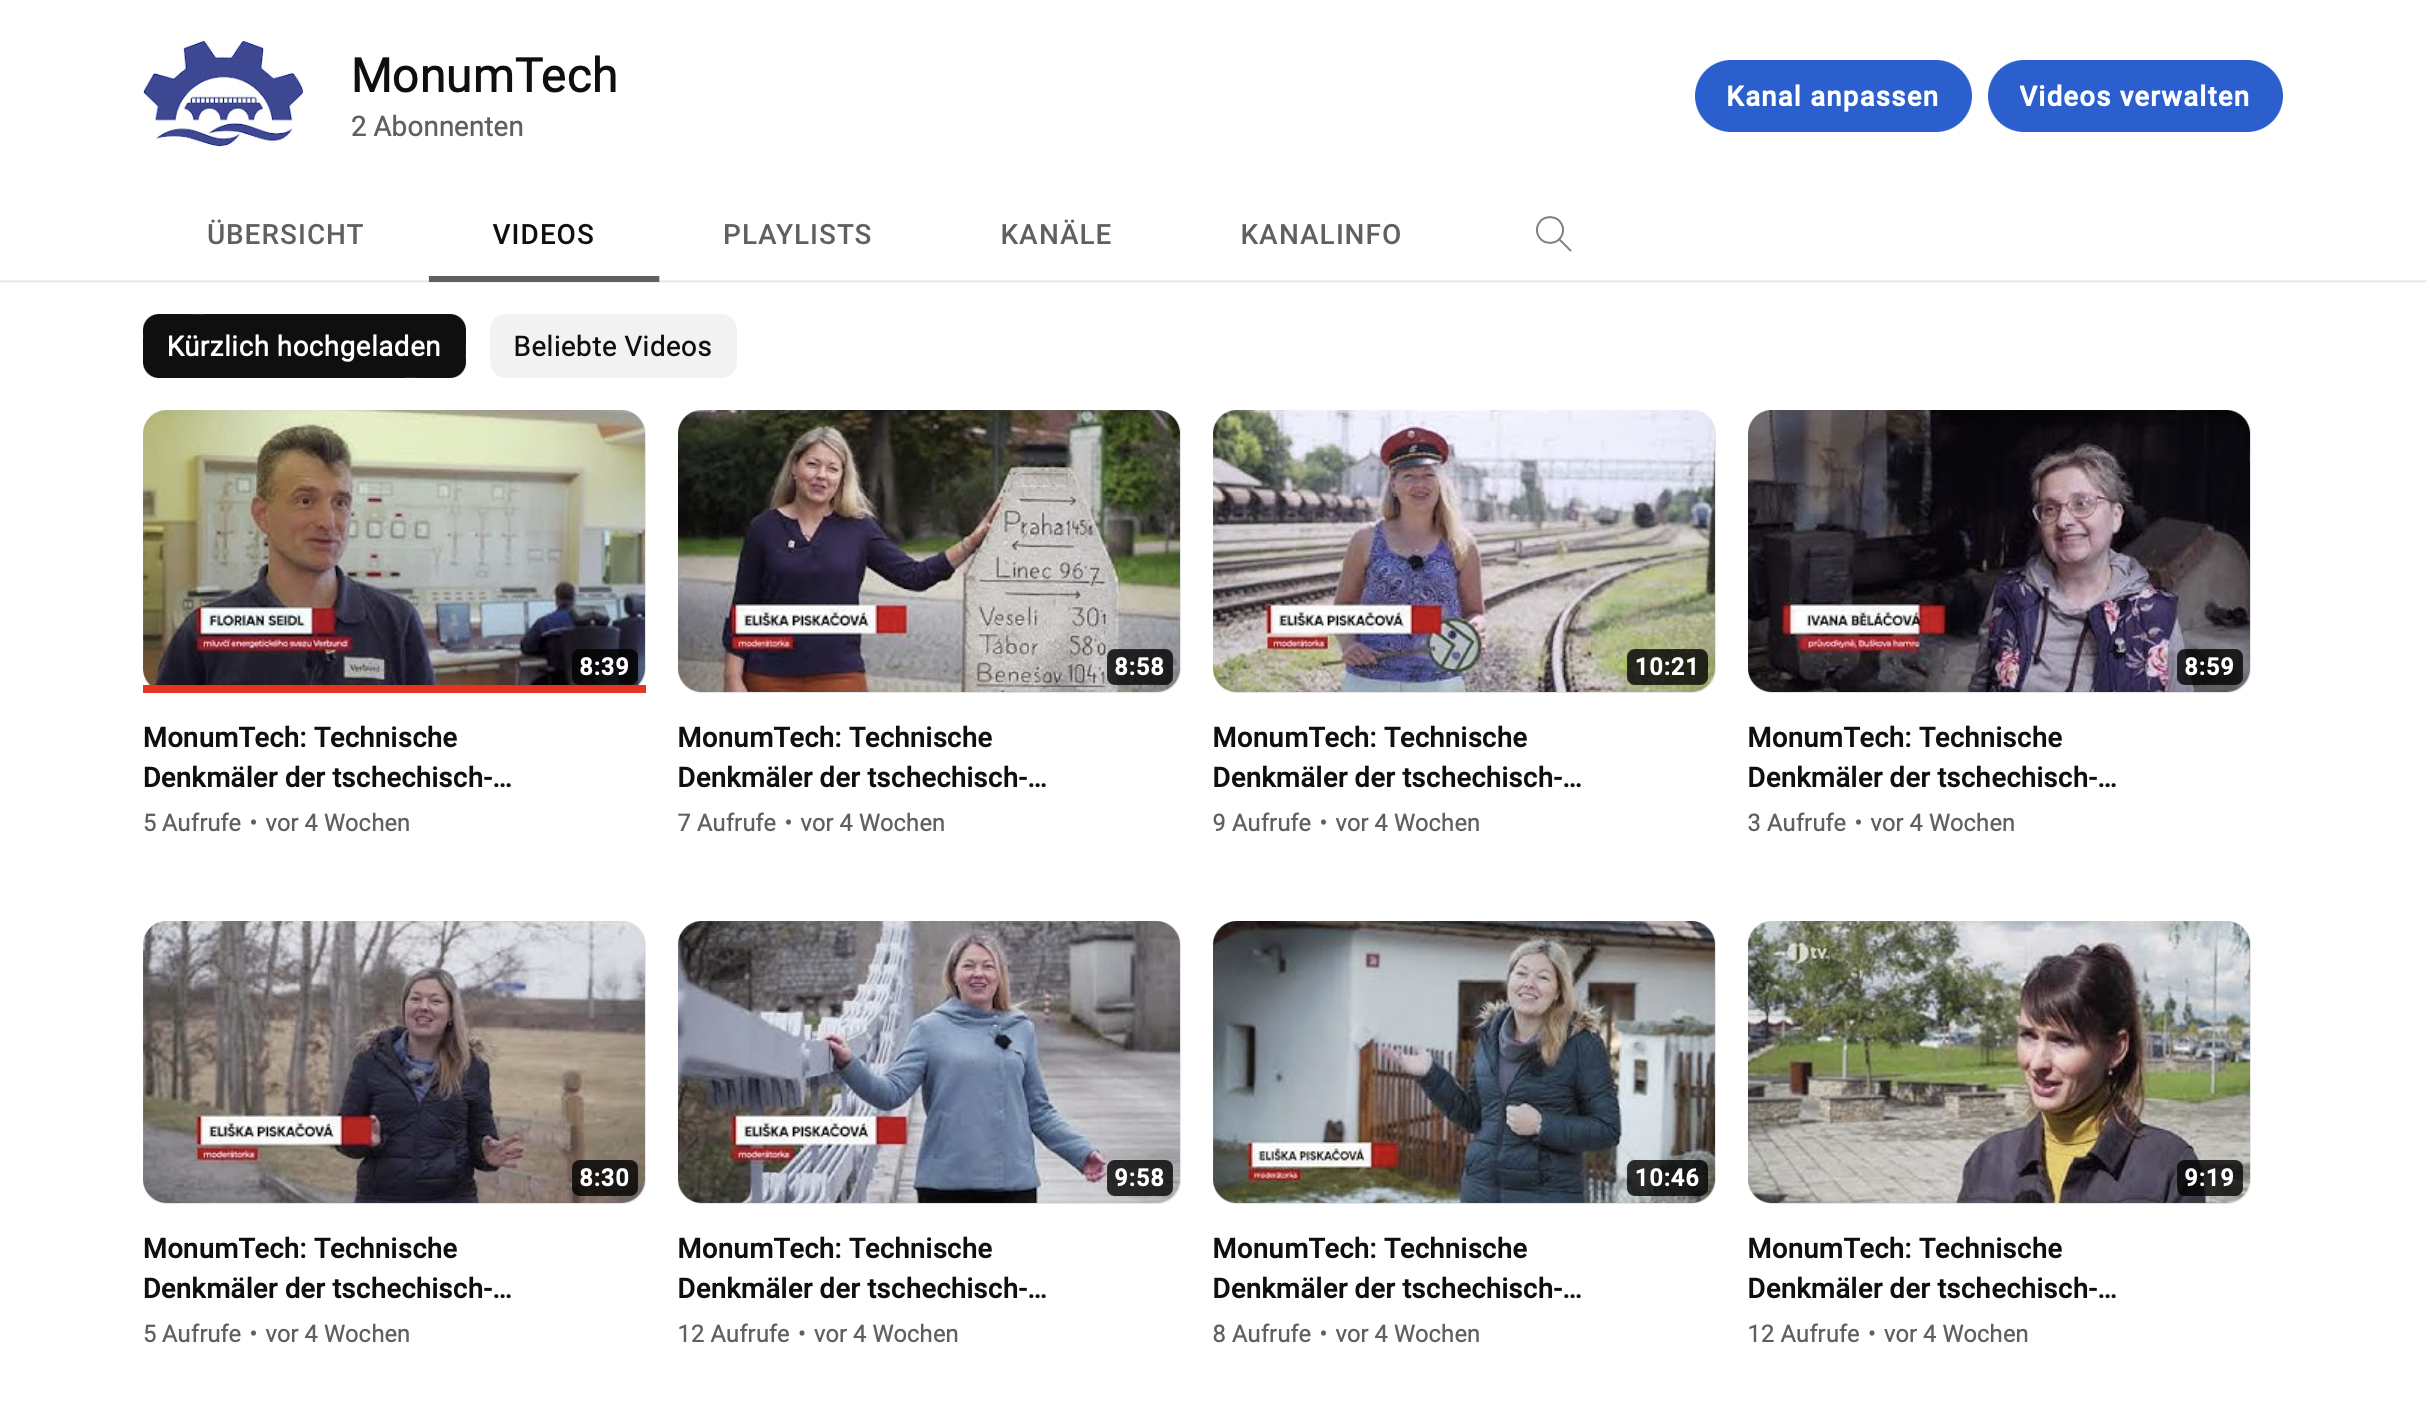
Task: Open the 9:58 footbridge video thumbnail
Action: click(x=928, y=1062)
